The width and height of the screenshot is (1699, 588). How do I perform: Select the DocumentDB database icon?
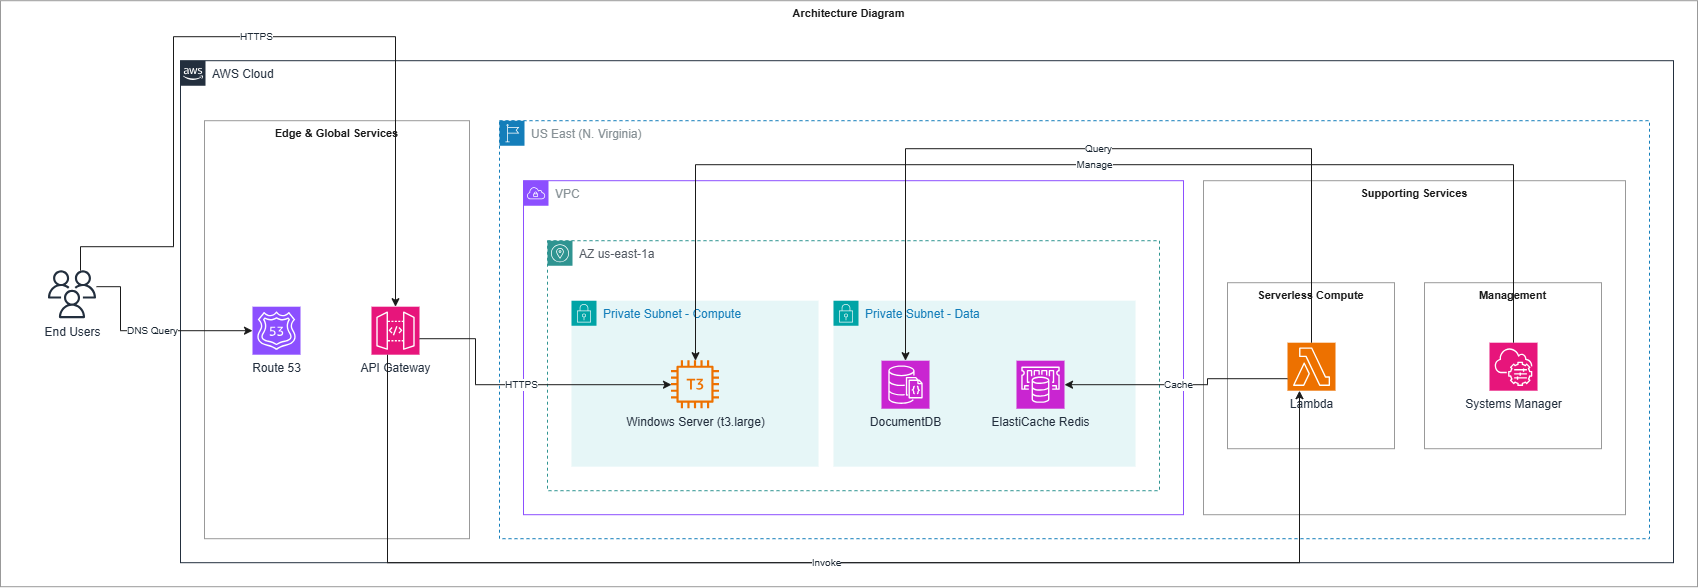coord(905,384)
